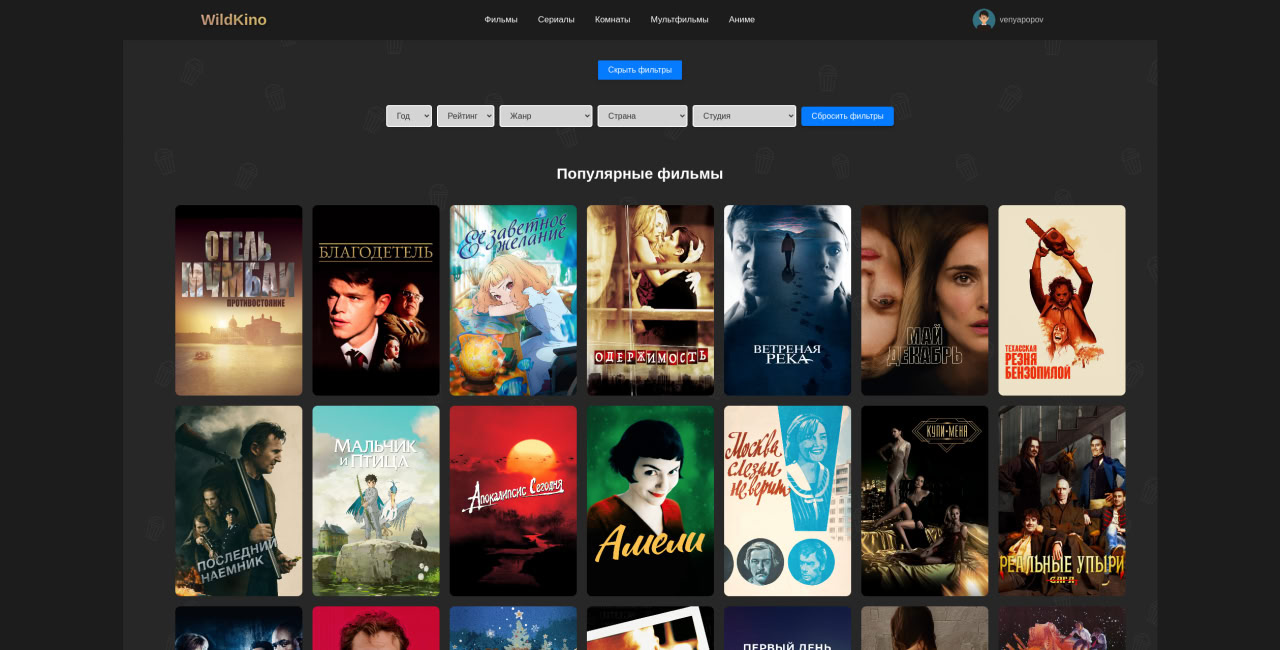
Task: Open the Страна filter dropdown
Action: coord(643,116)
